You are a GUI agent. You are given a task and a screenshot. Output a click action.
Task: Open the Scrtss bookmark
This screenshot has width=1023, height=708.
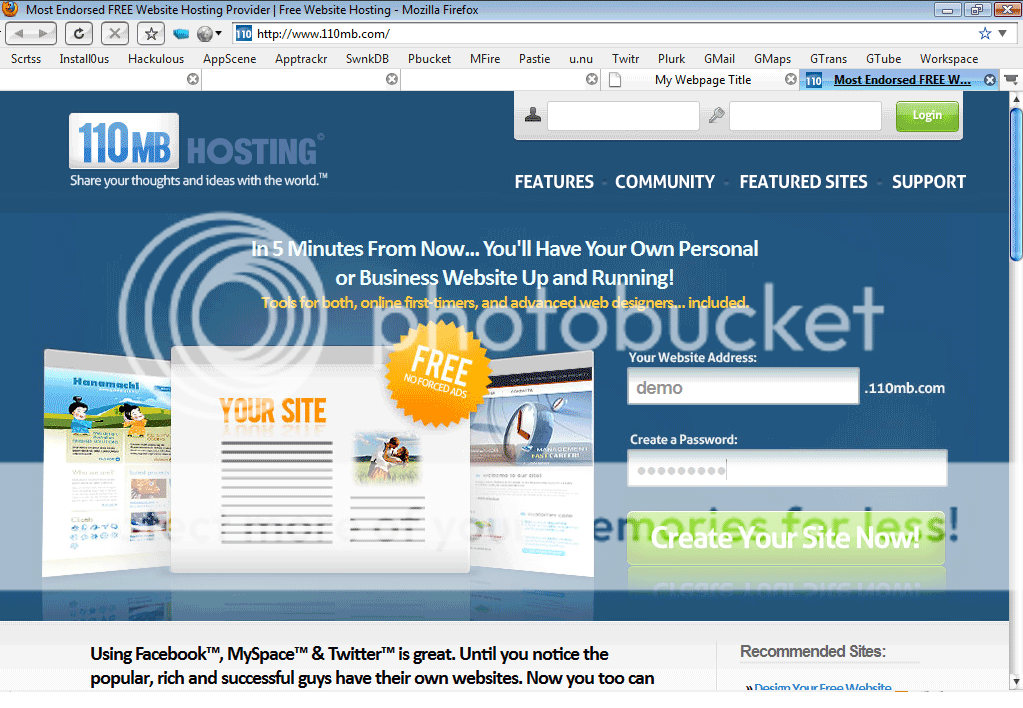coord(26,59)
